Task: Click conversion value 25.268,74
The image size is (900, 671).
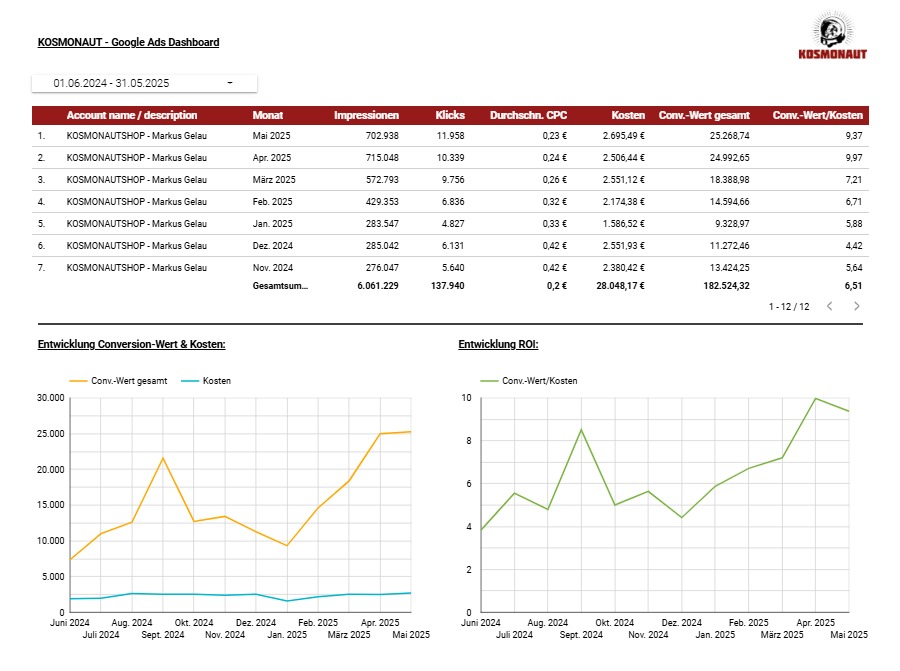Action: tap(730, 136)
